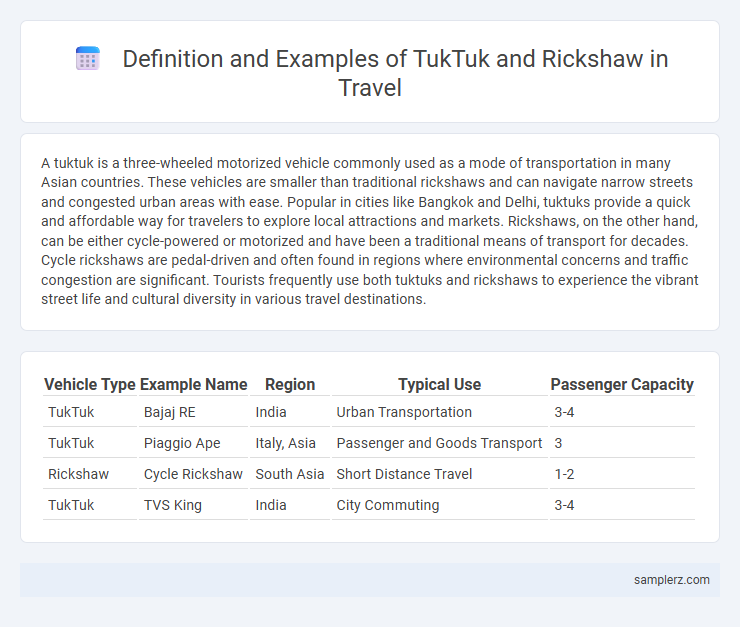Screen dimensions: 740x627
Task: Click the samplerz.com footer text
Action: coord(672,580)
